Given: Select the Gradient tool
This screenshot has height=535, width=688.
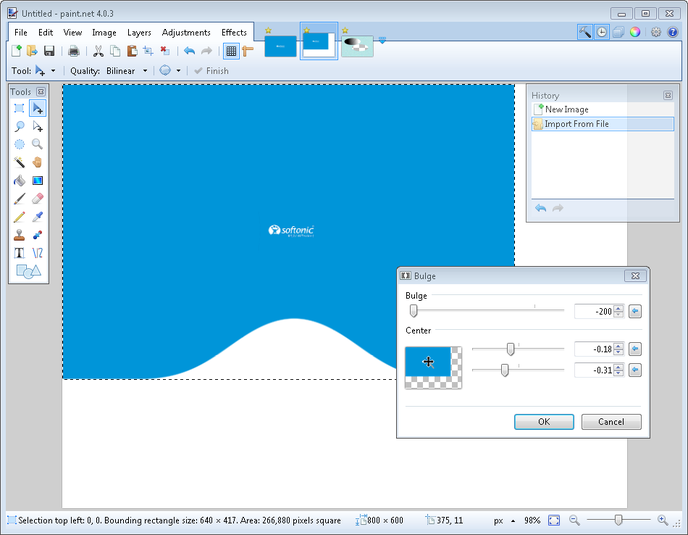Looking at the screenshot, I should click(x=37, y=180).
